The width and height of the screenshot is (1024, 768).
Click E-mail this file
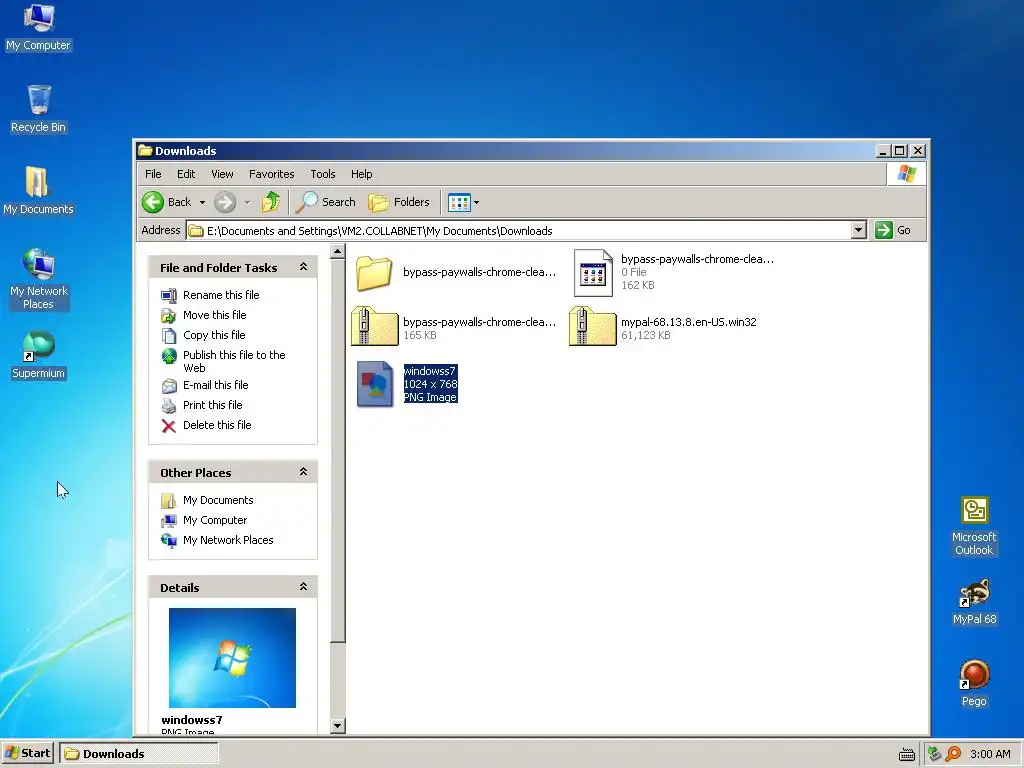click(216, 385)
